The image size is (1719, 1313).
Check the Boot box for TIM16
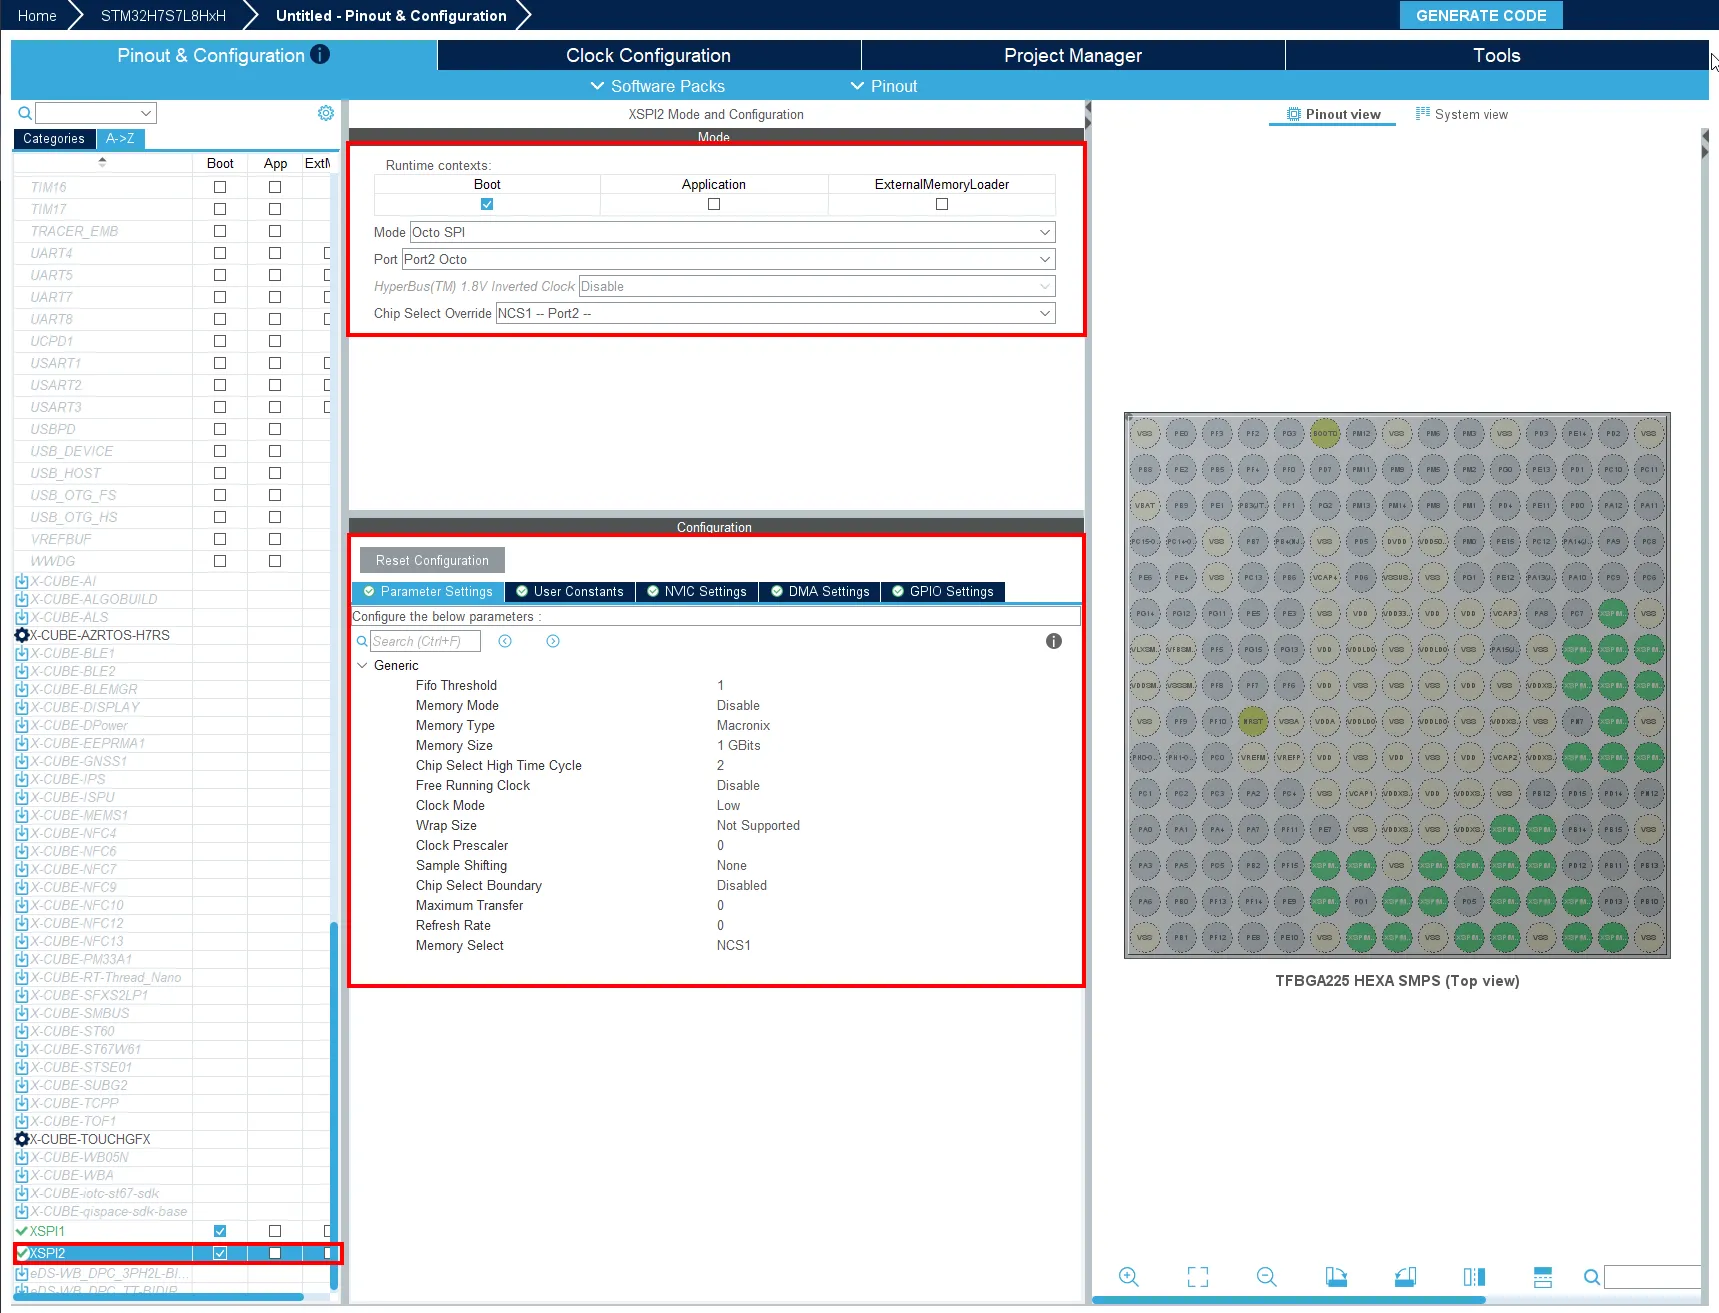pyautogui.click(x=220, y=187)
